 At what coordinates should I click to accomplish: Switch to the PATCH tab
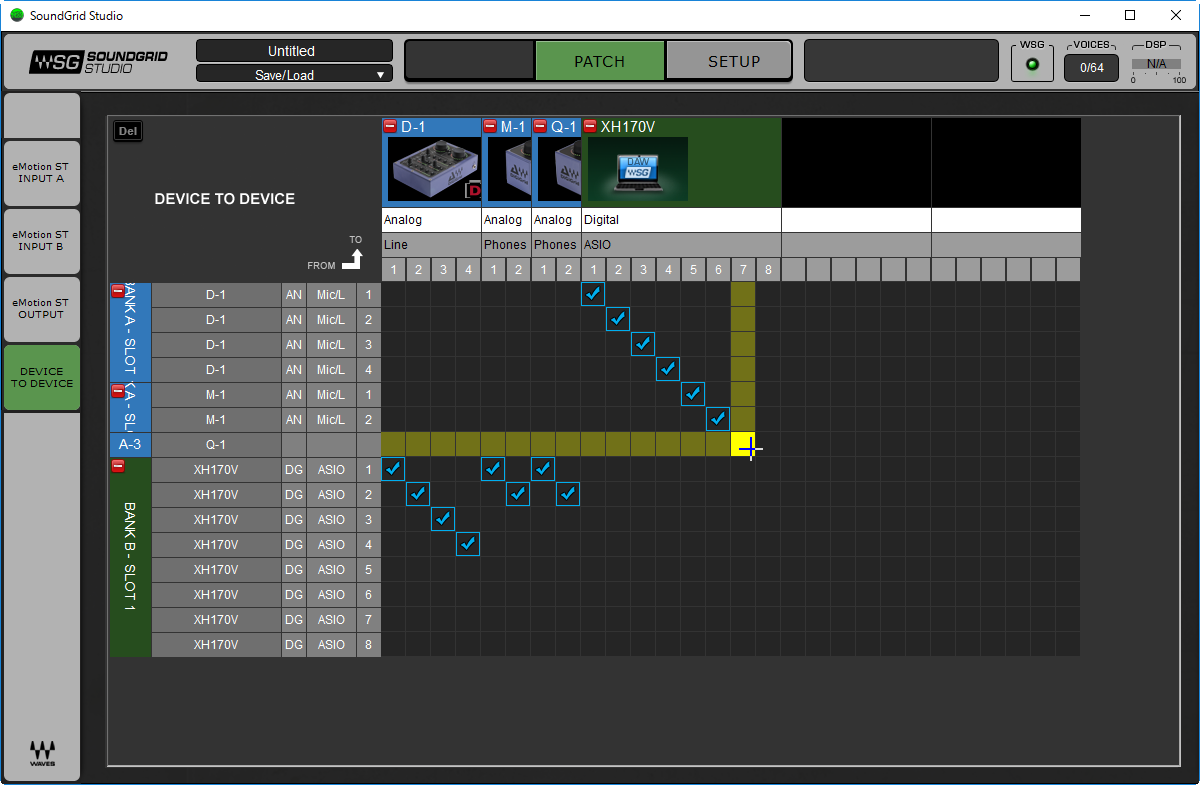[x=600, y=61]
